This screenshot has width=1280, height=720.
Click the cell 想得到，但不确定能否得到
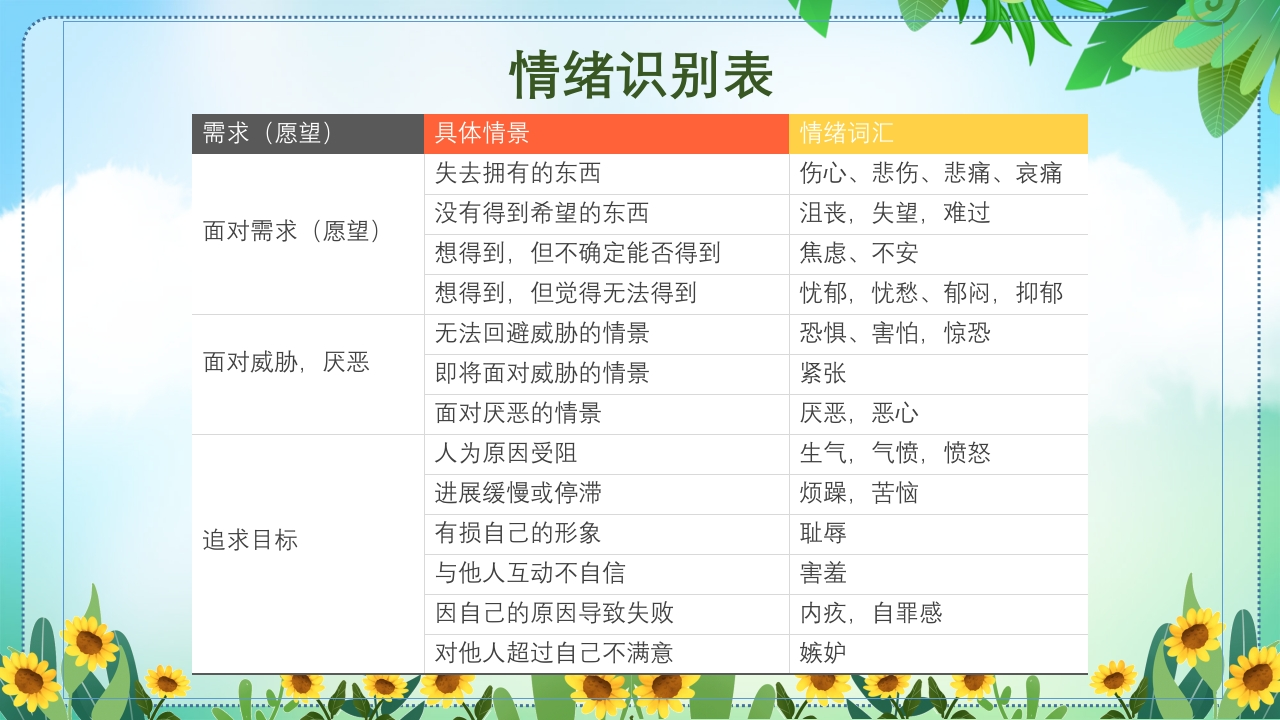606,254
